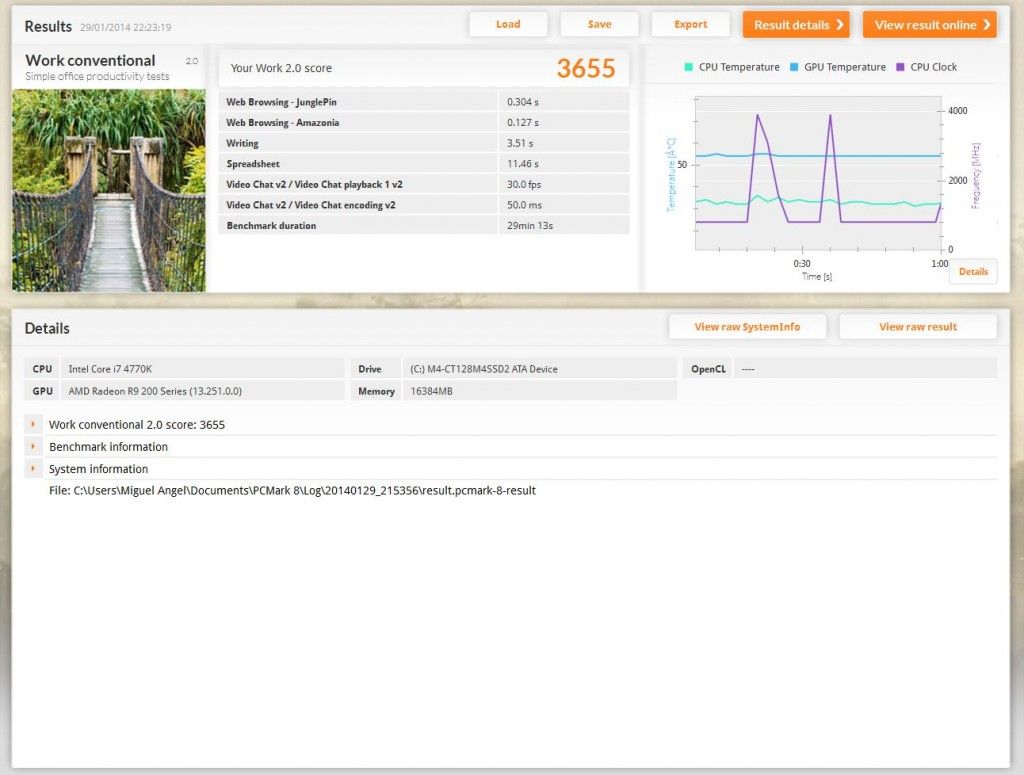Click the temperature and frequency chart
This screenshot has height=775, width=1024.
[818, 174]
